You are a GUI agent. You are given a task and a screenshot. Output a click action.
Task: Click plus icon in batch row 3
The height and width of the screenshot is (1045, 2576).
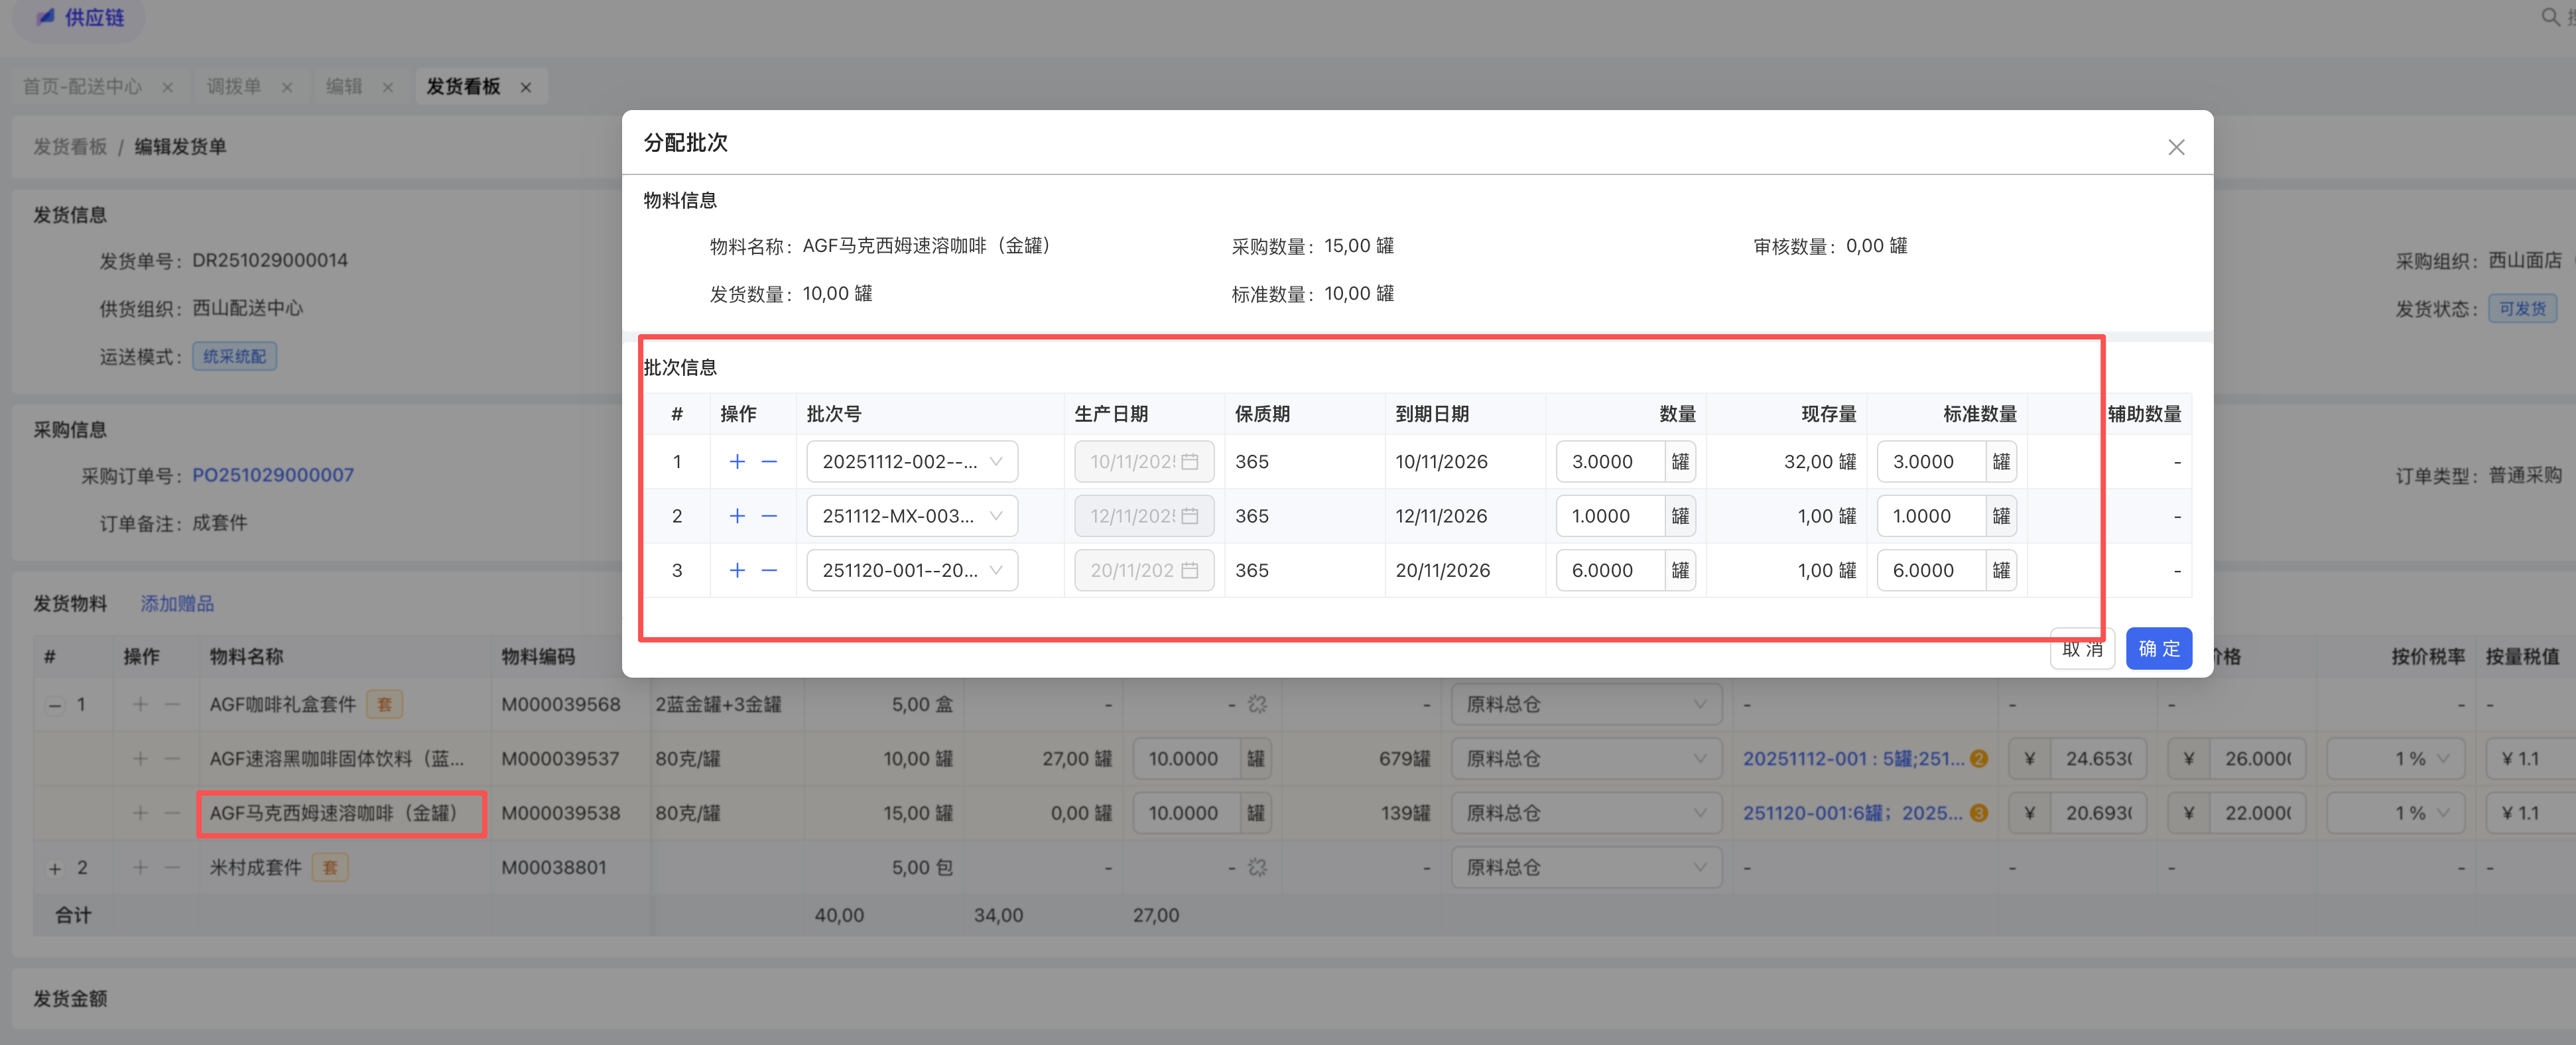(737, 570)
